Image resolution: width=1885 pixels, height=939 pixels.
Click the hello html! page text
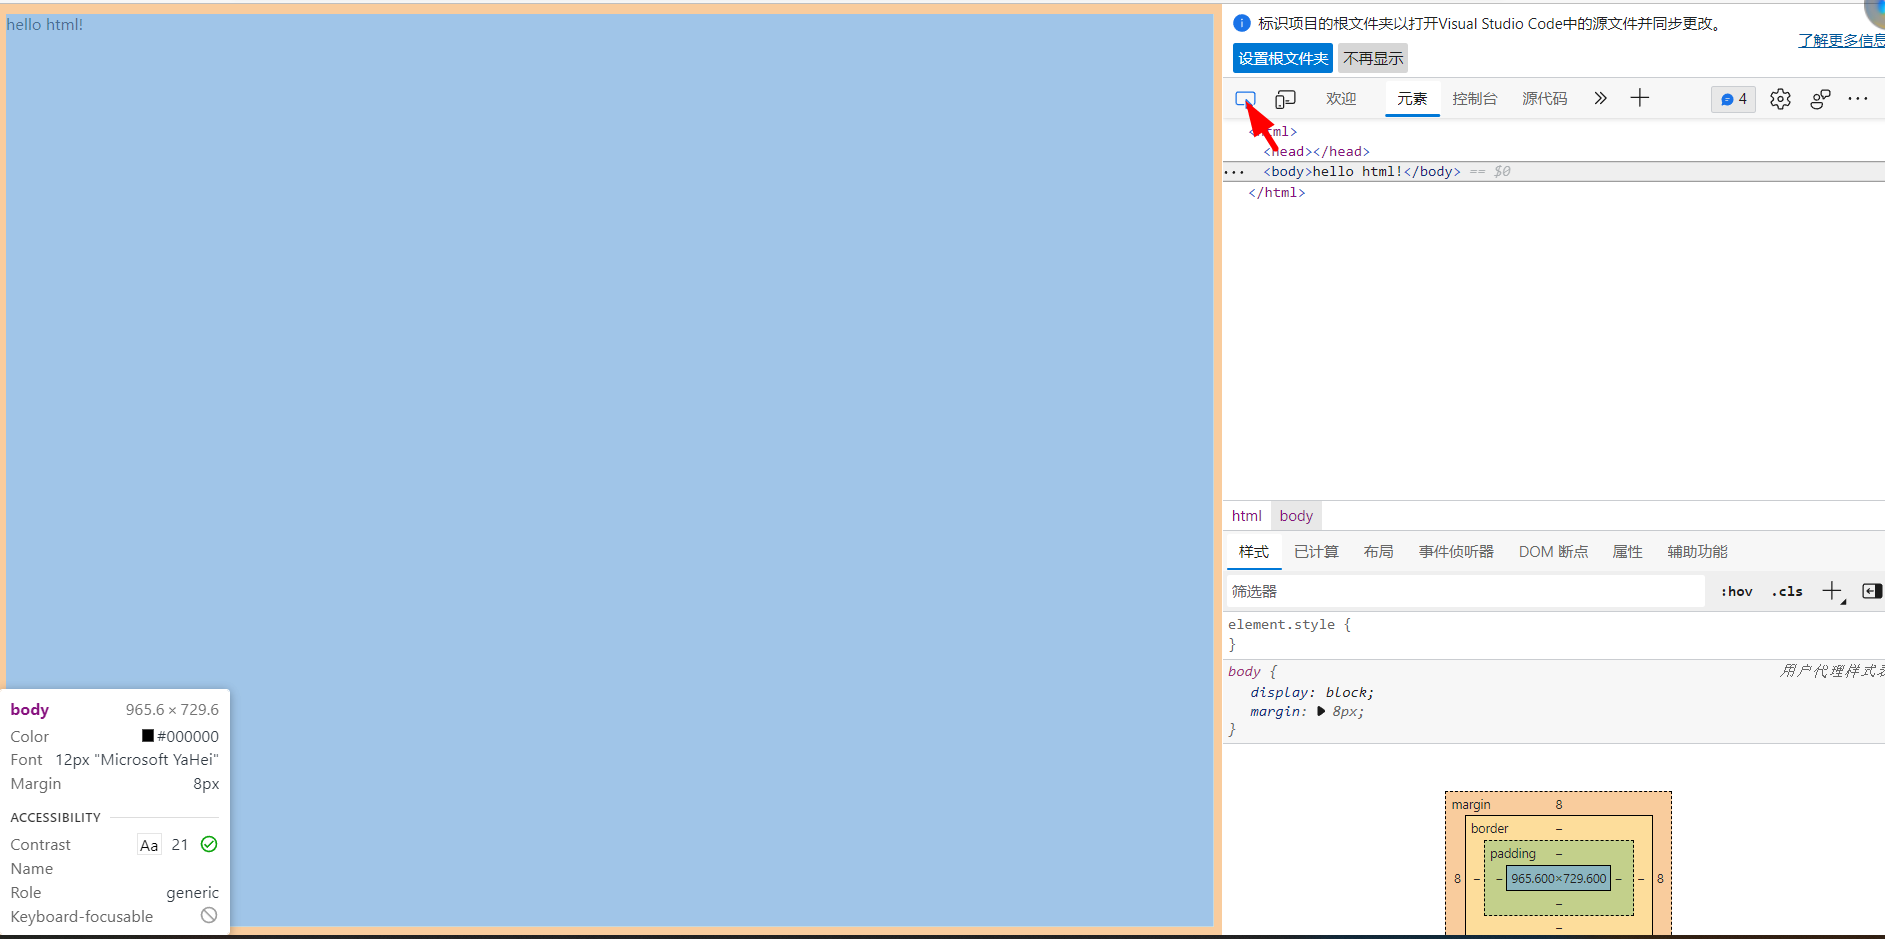[45, 24]
